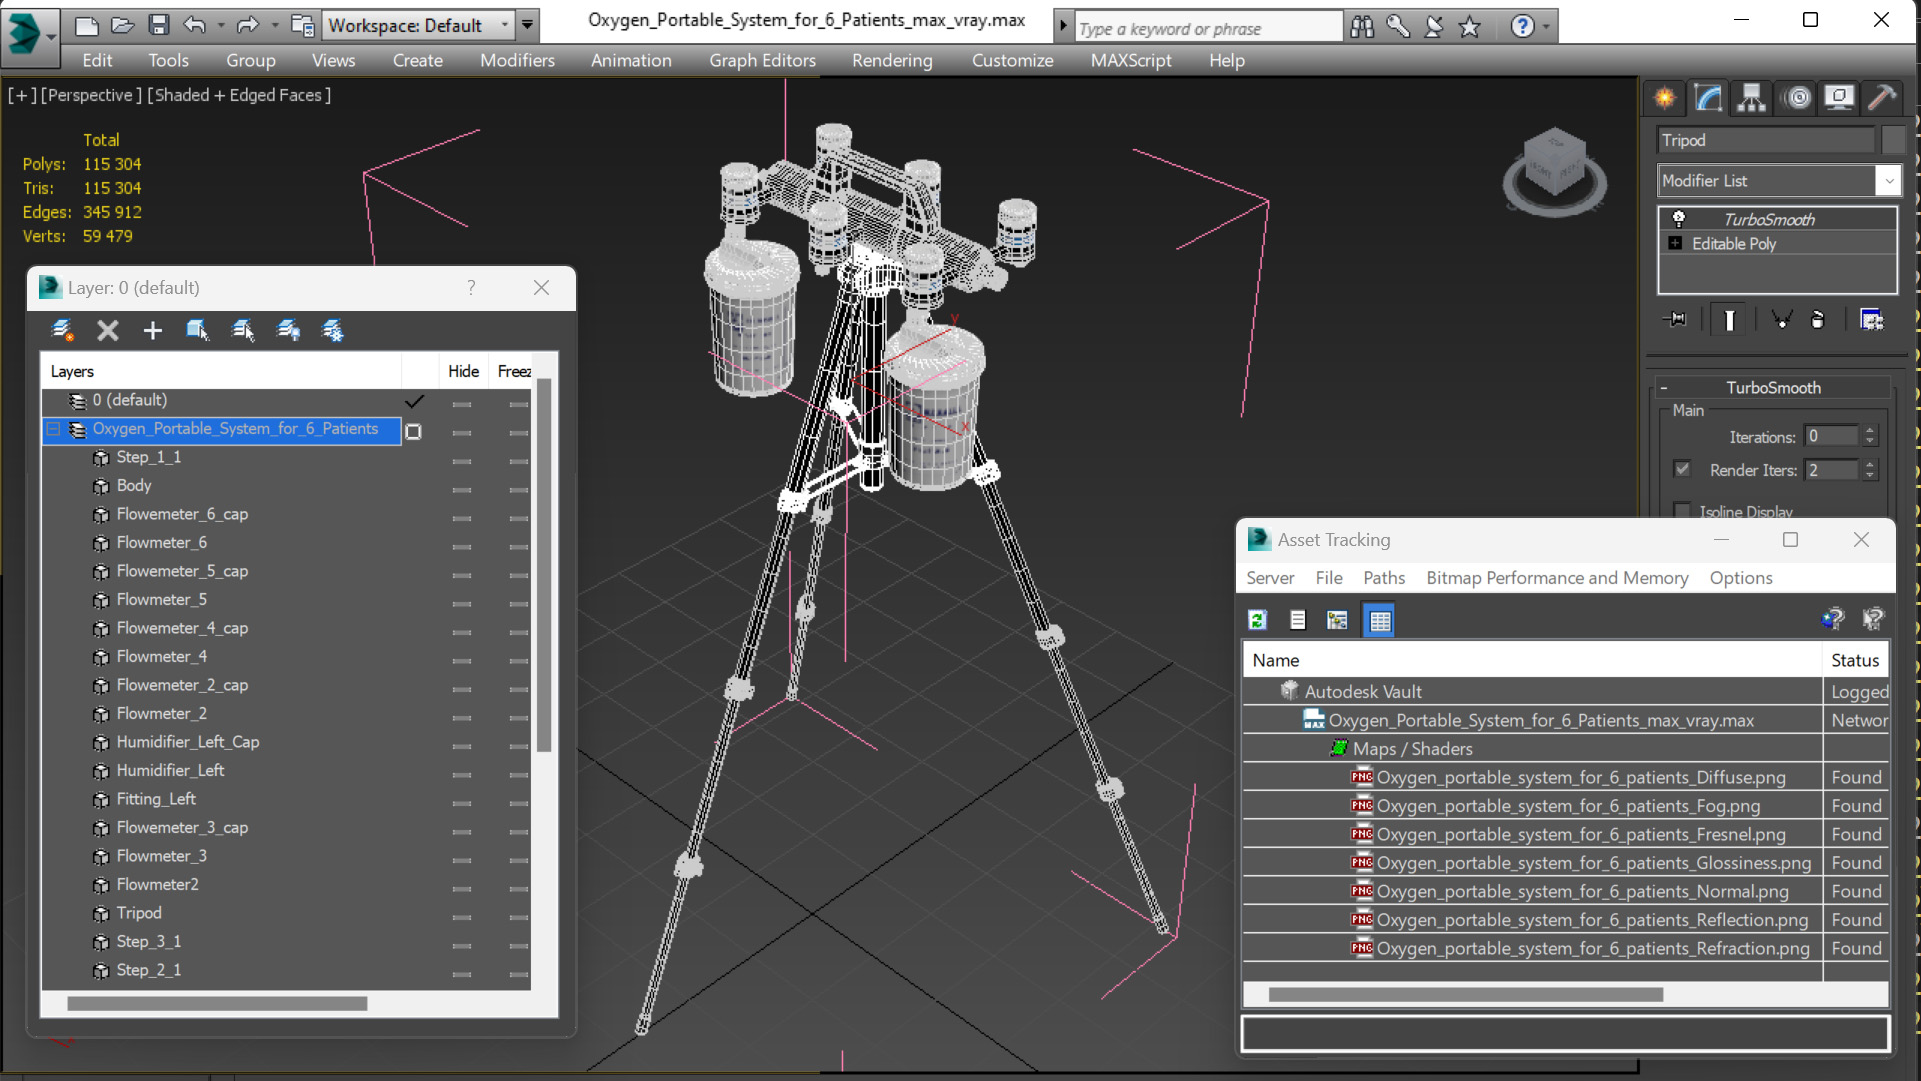Viewport: 1921px width, 1081px height.
Task: Open the Create command panel tab
Action: coord(1665,98)
